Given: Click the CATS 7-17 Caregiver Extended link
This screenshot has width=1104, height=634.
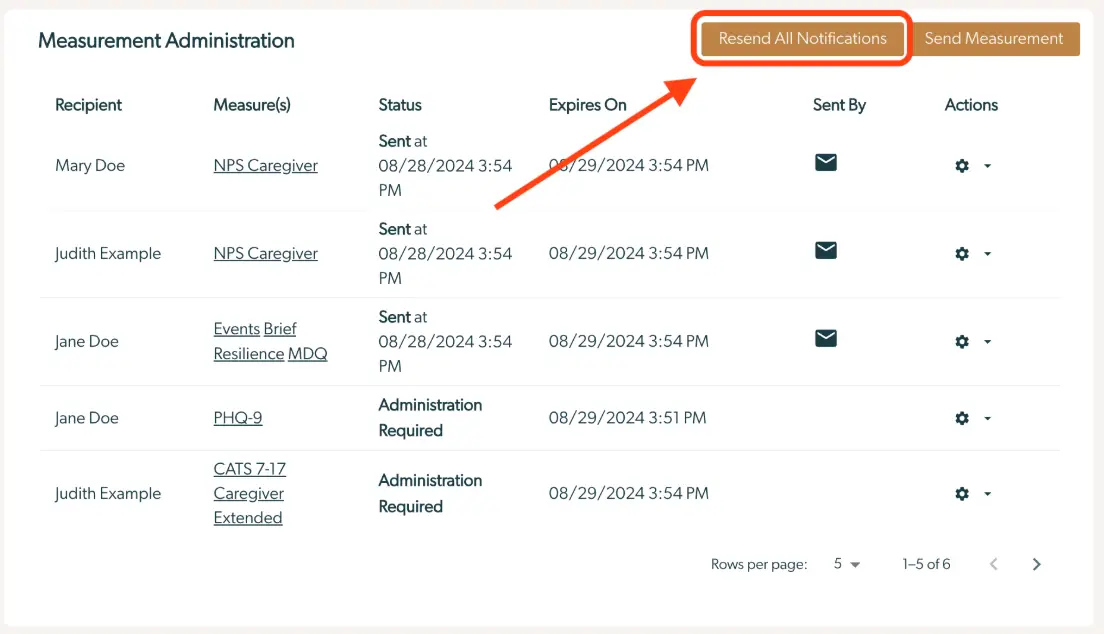Looking at the screenshot, I should [249, 493].
